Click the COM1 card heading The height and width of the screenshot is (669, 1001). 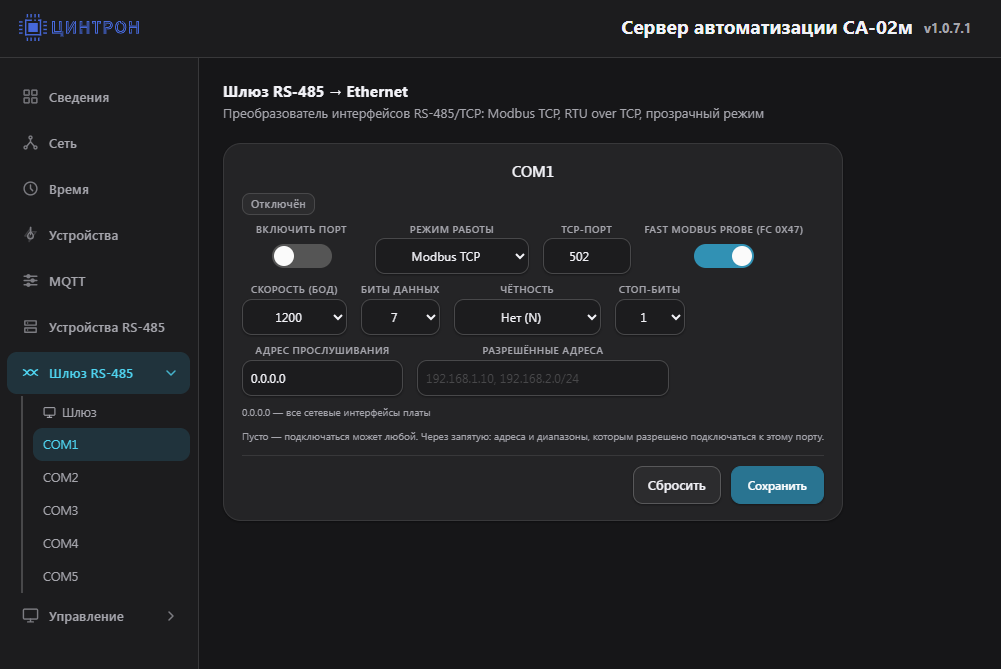pos(532,172)
